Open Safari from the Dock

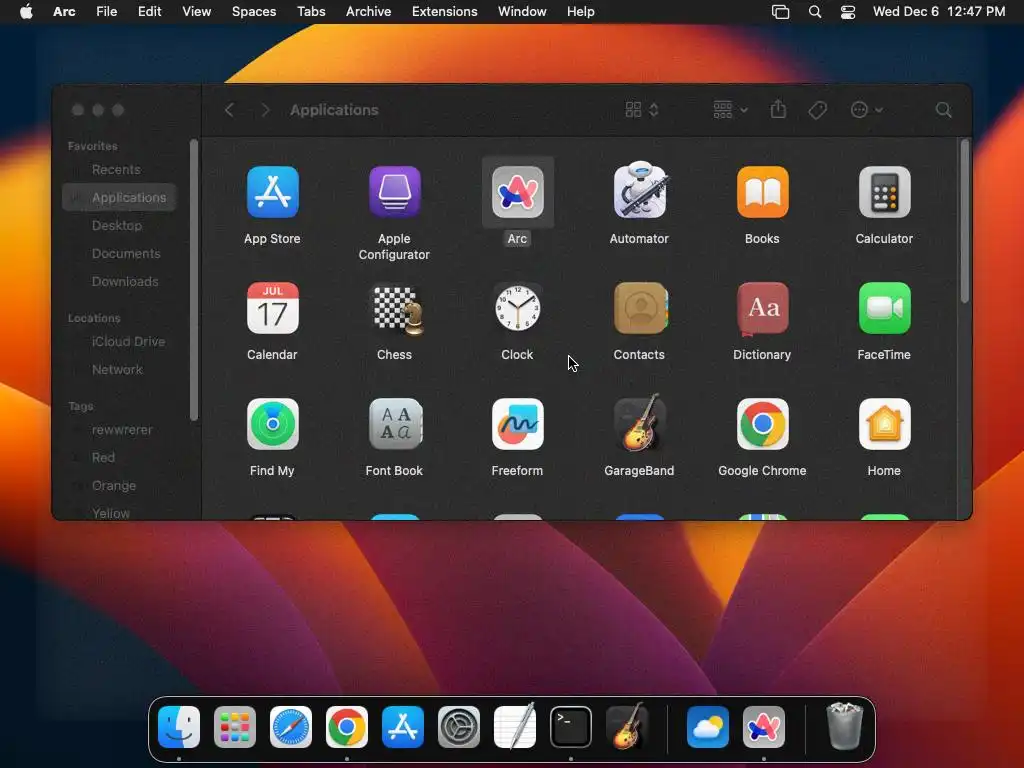click(x=291, y=726)
